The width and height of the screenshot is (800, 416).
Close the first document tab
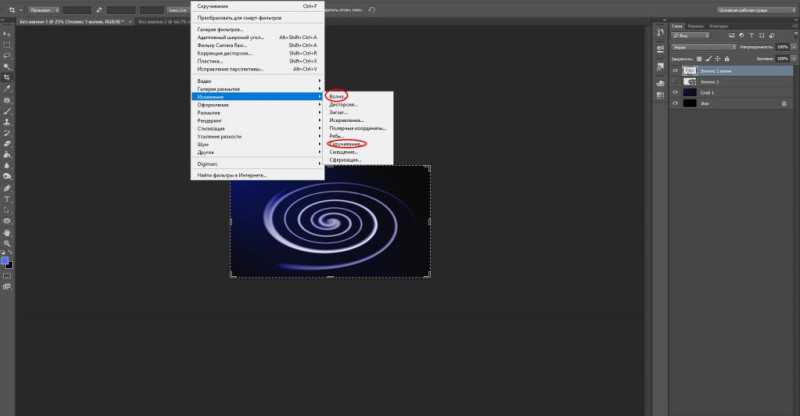[x=130, y=22]
